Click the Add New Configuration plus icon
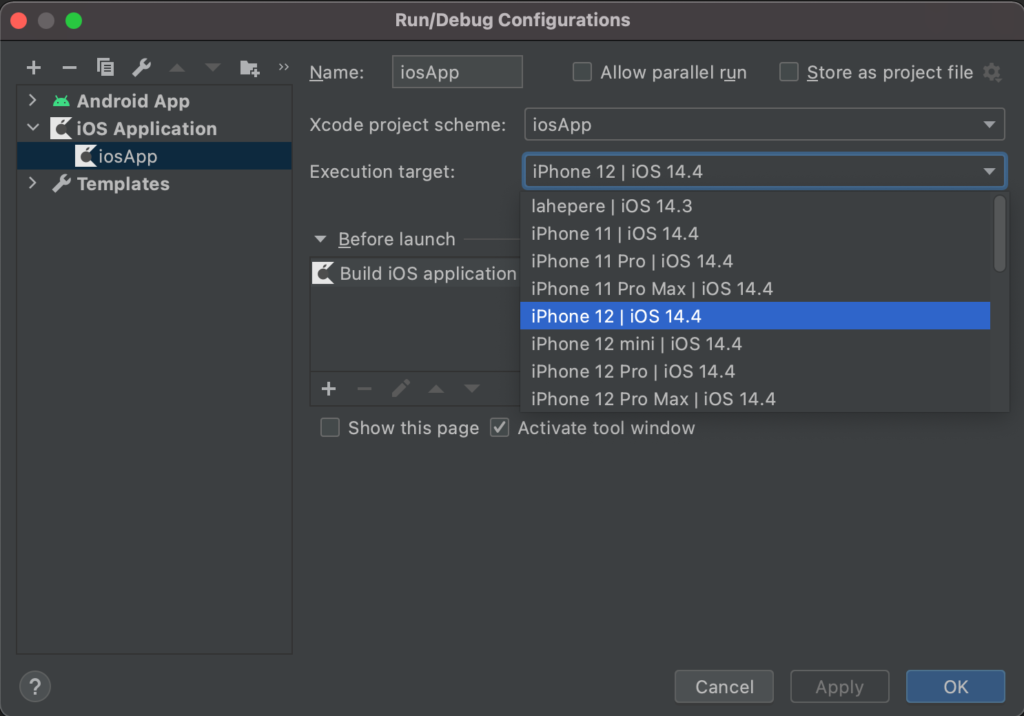Image resolution: width=1024 pixels, height=716 pixels. pos(34,68)
